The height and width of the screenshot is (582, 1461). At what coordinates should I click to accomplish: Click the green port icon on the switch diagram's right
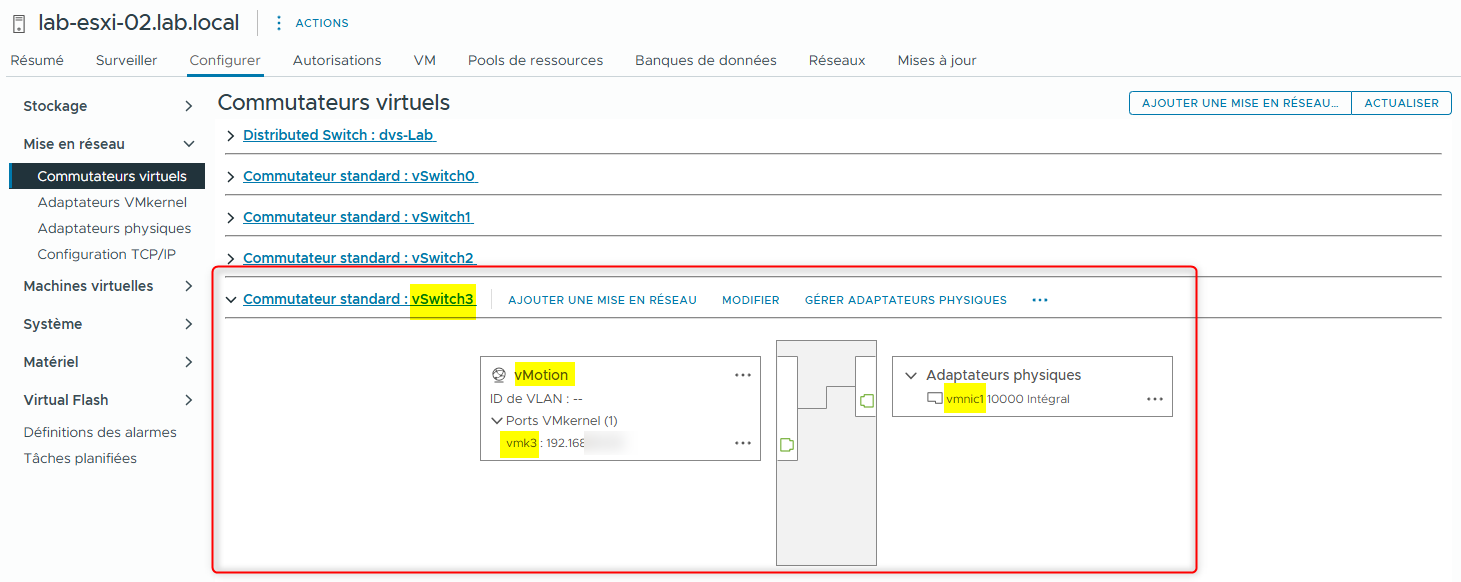coord(866,402)
